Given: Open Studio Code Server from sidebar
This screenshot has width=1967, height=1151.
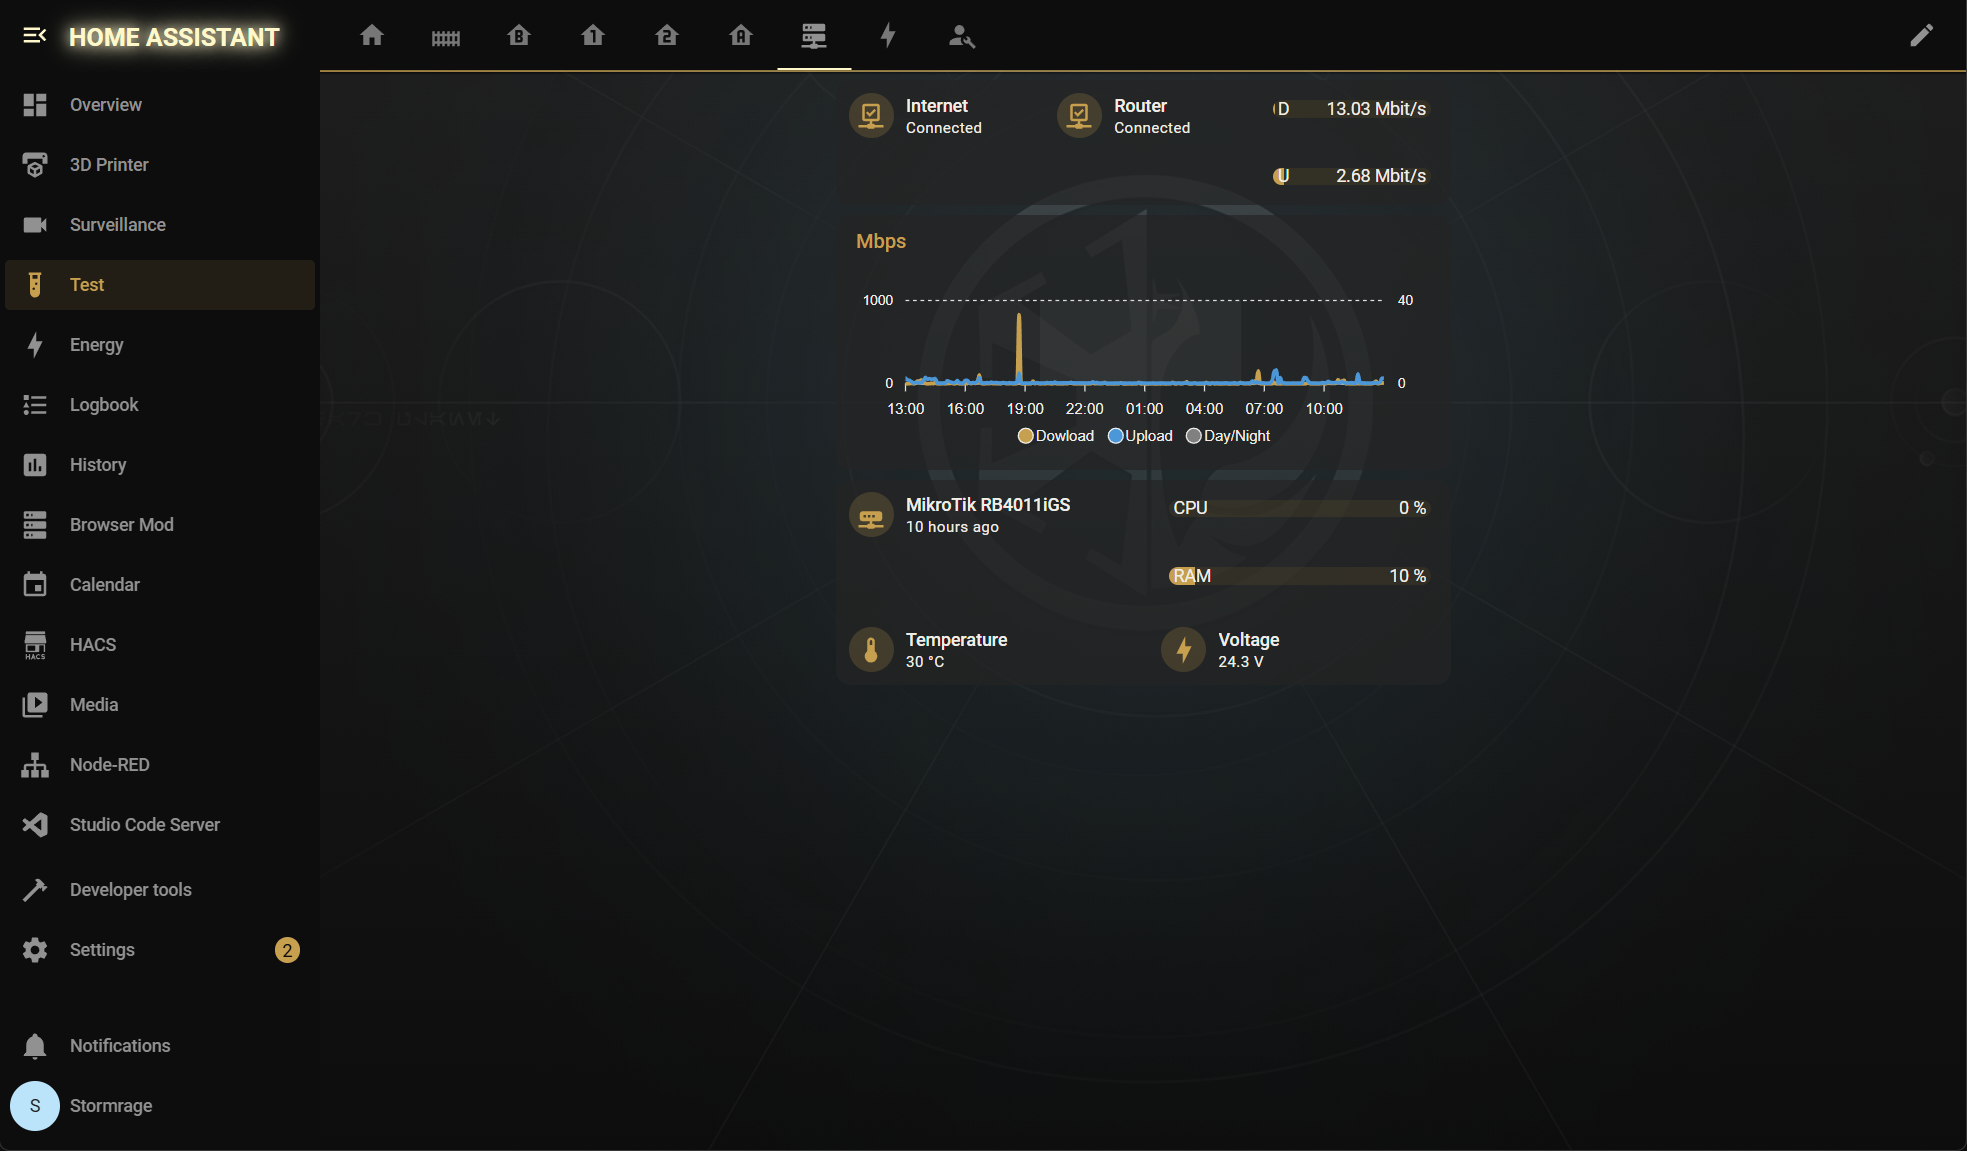Looking at the screenshot, I should [144, 825].
